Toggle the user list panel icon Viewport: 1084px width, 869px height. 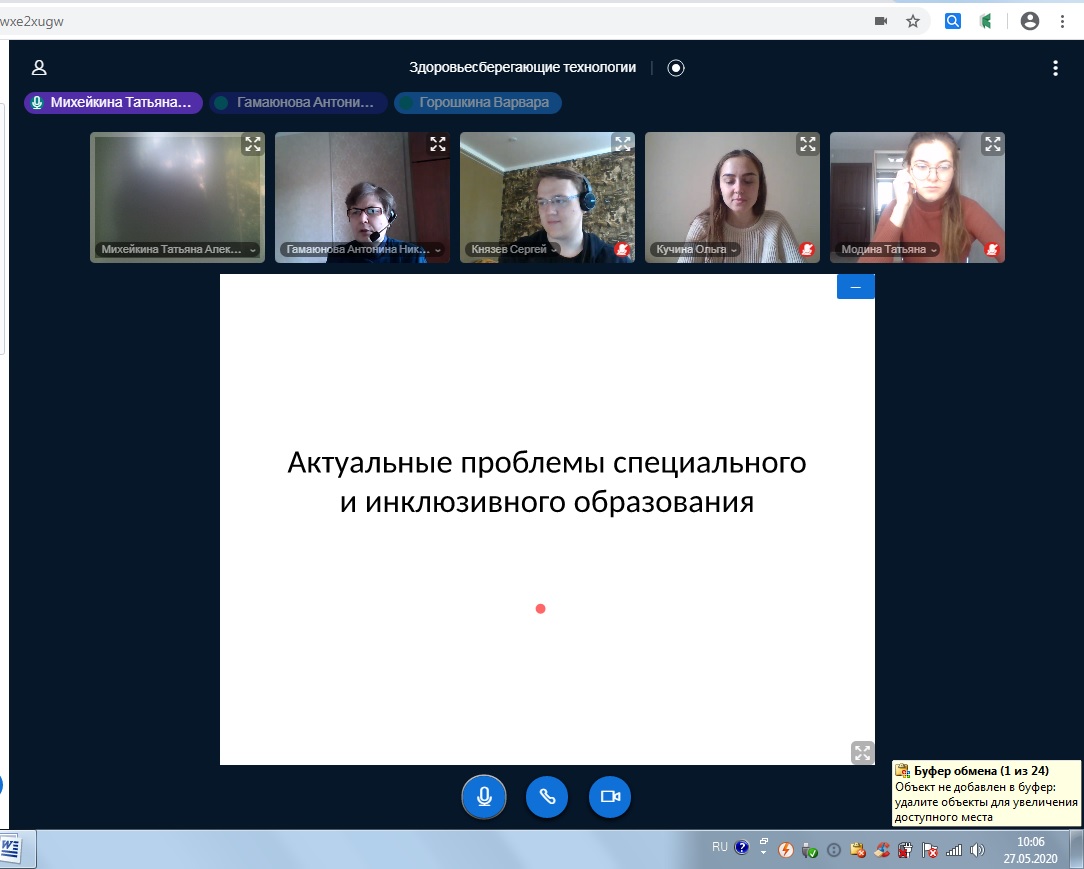[39, 68]
